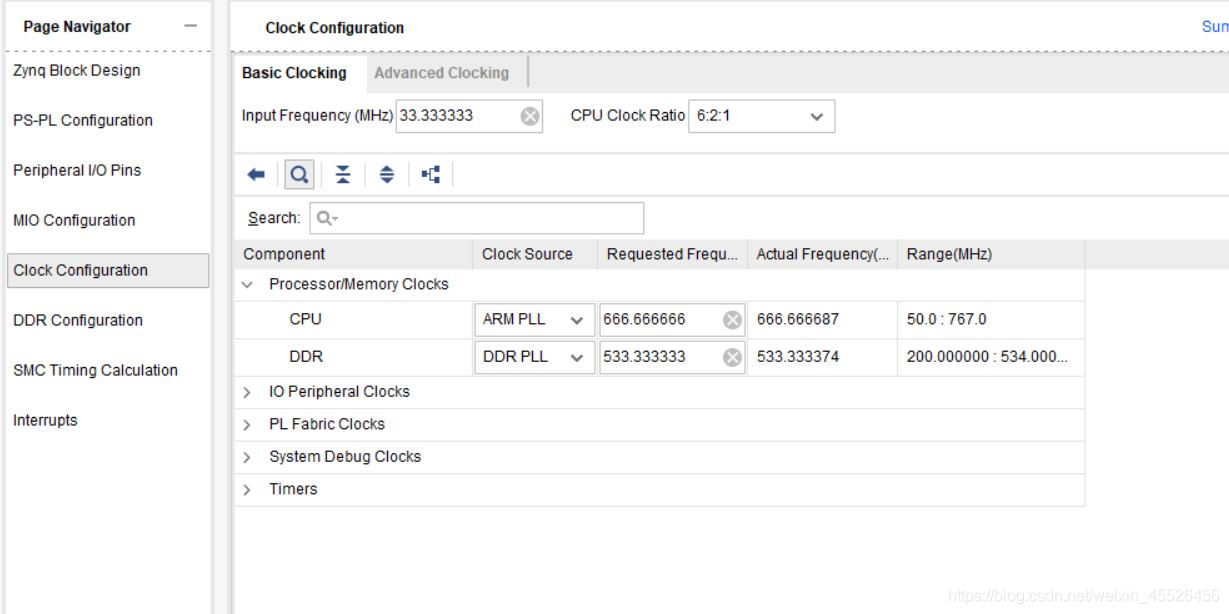Image resolution: width=1229 pixels, height=614 pixels.
Task: Expand the PL Fabric Clocks group
Action: tap(248, 425)
